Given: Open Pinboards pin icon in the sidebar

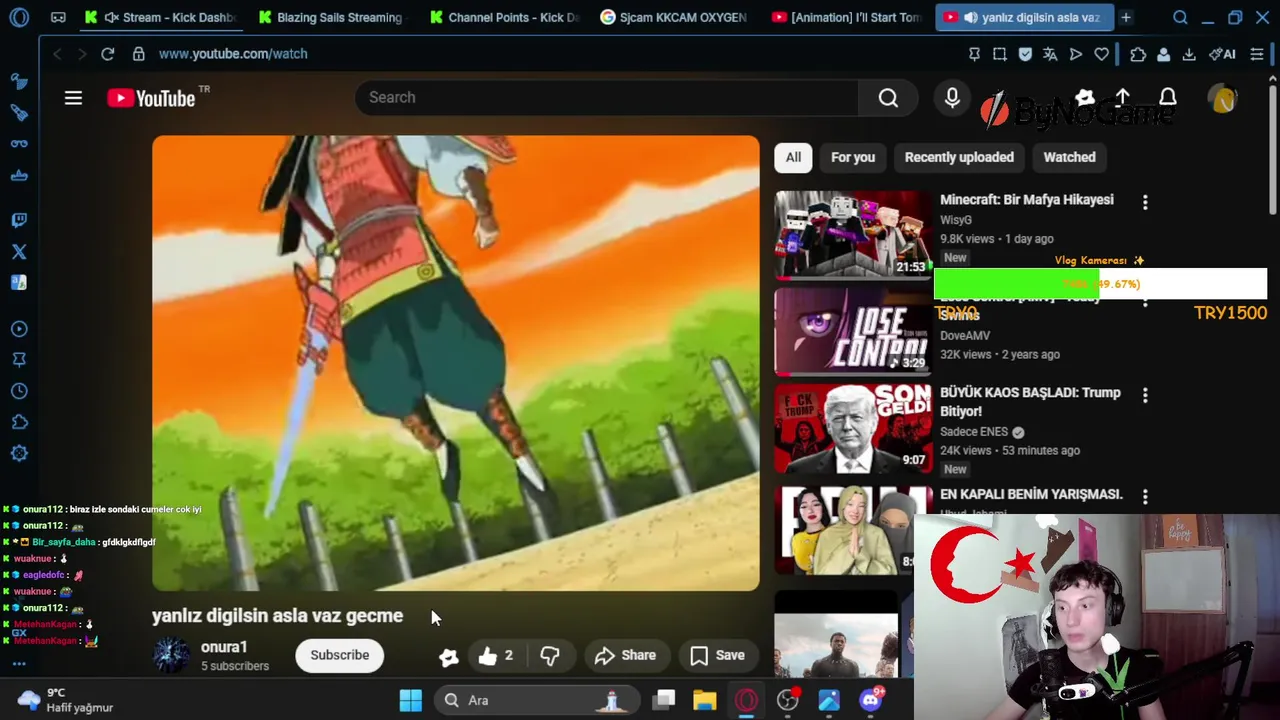Looking at the screenshot, I should 19,360.
